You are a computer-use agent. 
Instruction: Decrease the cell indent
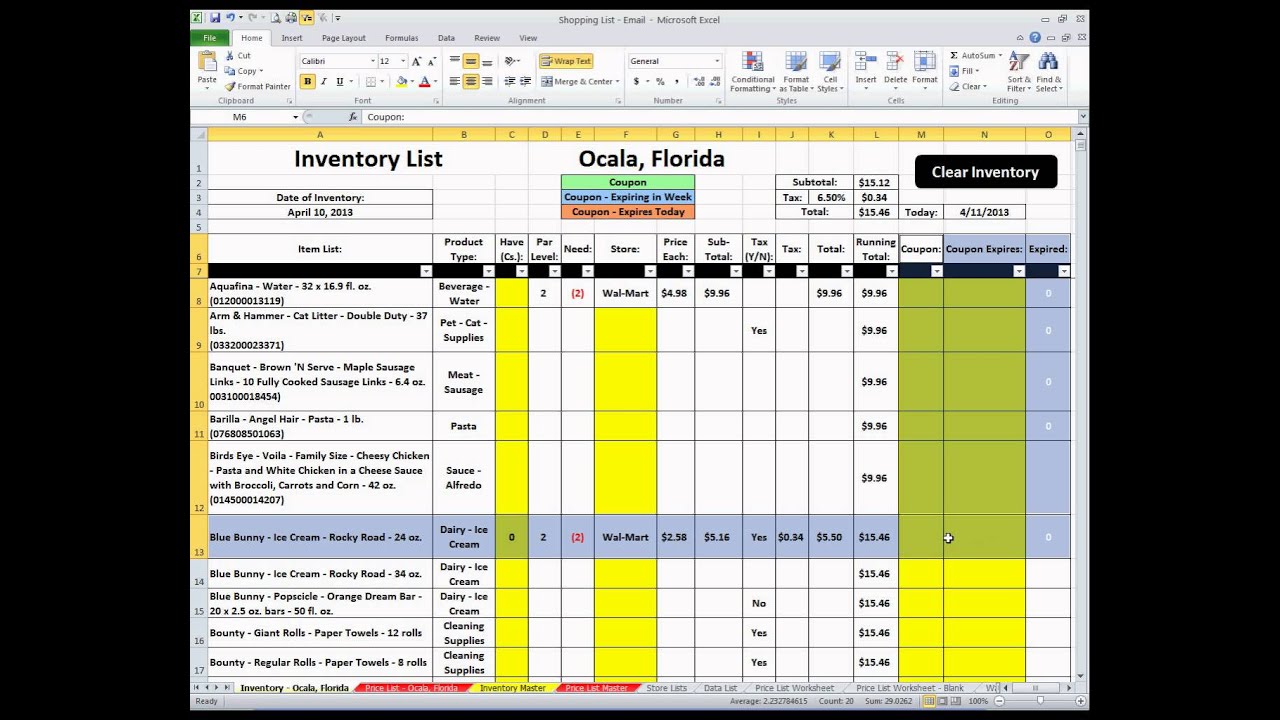tap(510, 82)
